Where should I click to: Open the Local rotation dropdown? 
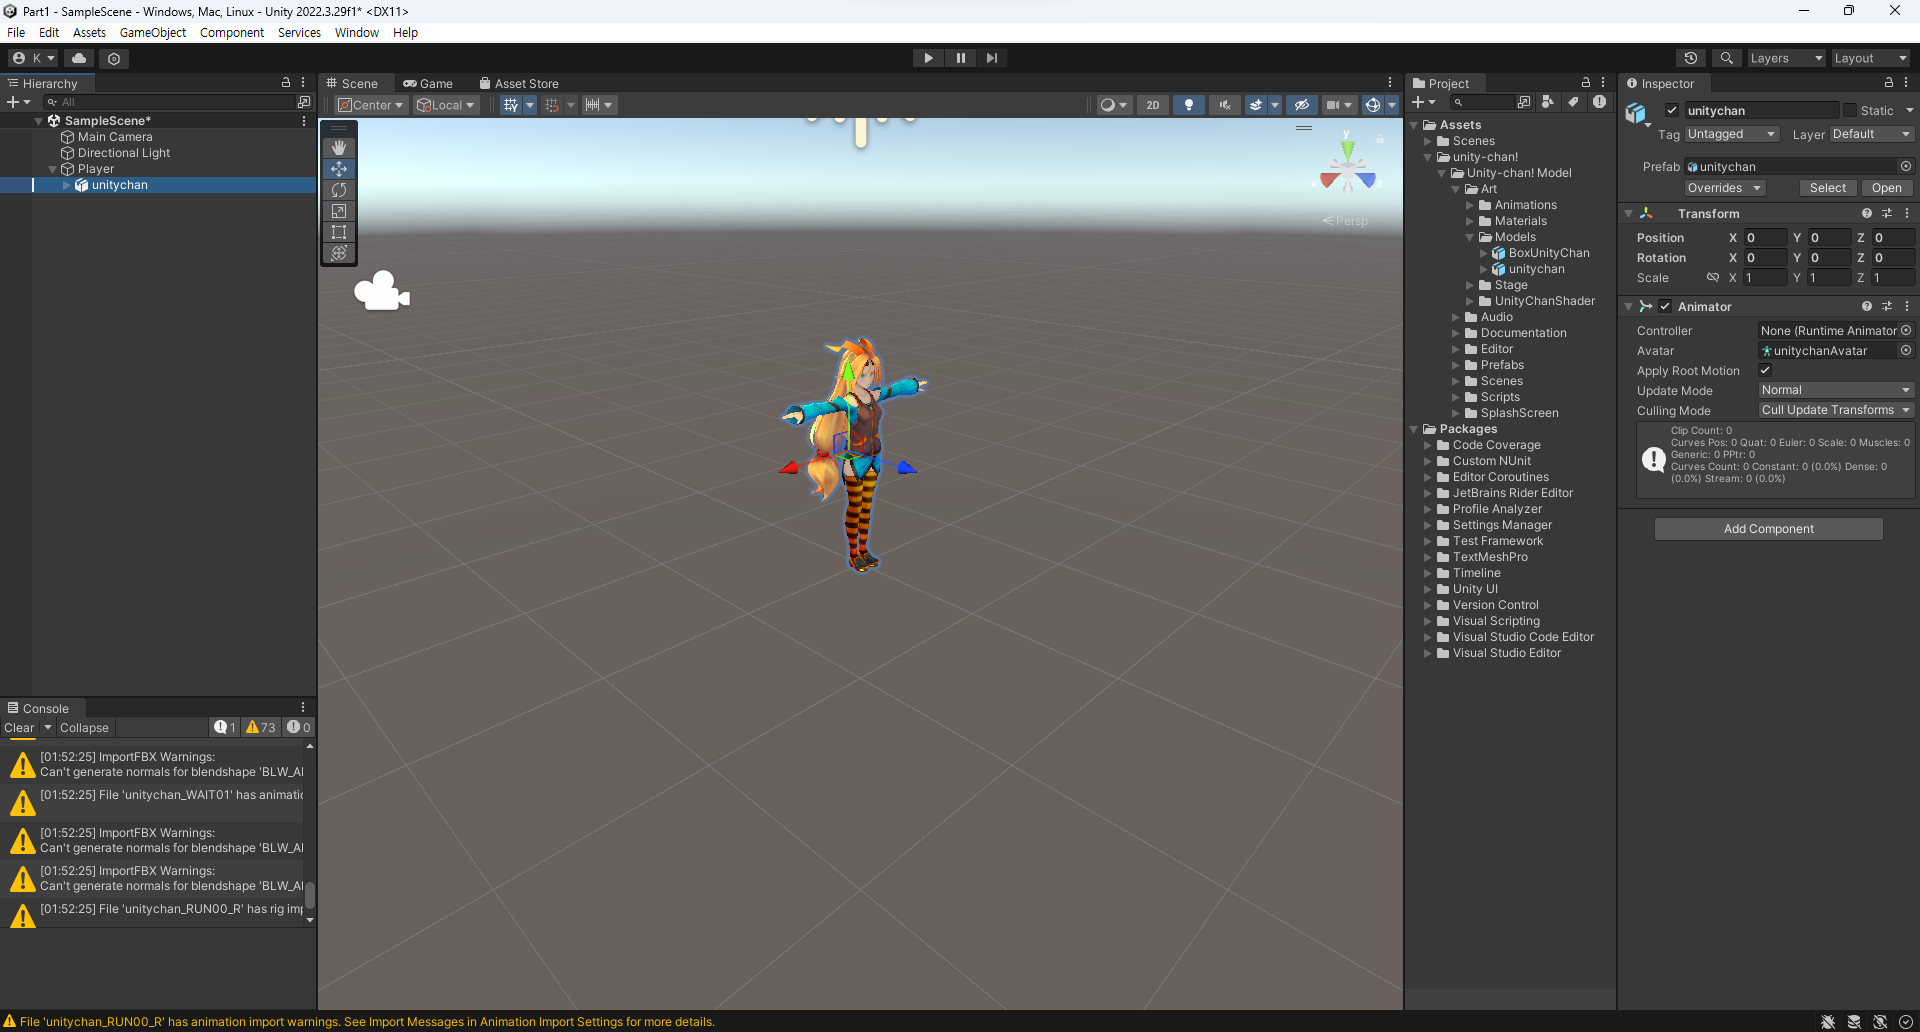coord(446,105)
